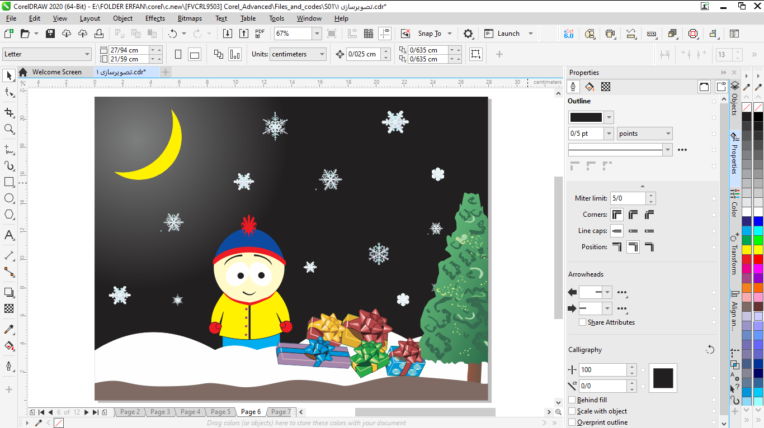The image size is (764, 428).
Task: Enable Scale with object checkbox
Action: [x=572, y=411]
